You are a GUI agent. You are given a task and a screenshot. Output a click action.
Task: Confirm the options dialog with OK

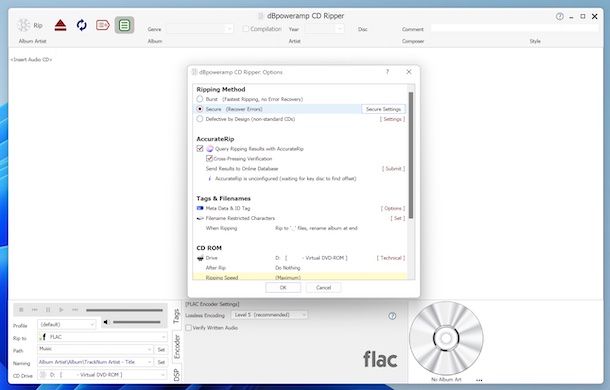click(283, 288)
